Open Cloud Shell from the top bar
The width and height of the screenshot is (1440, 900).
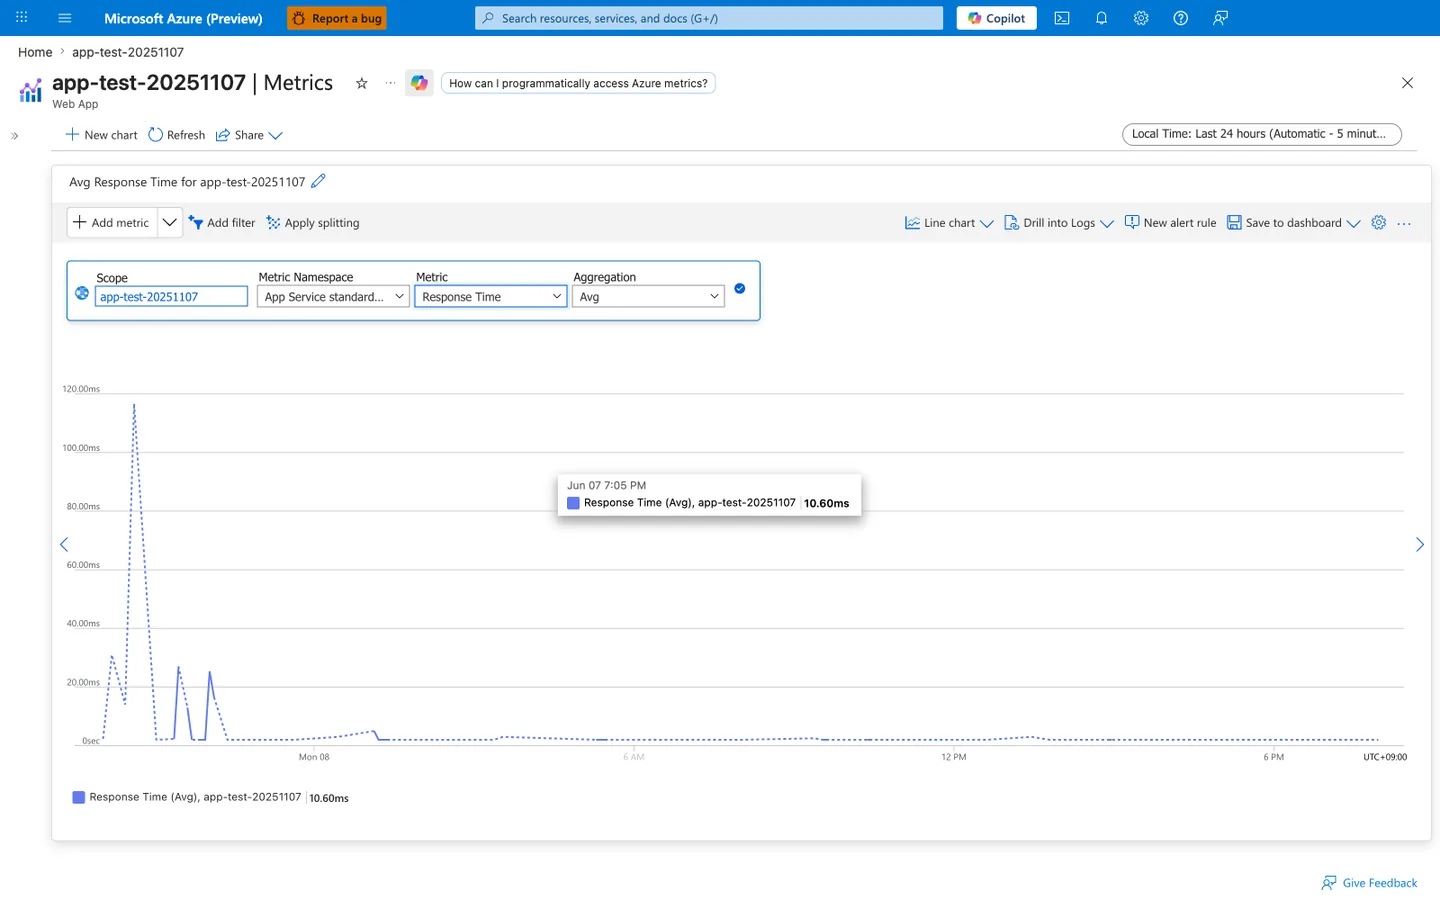[x=1062, y=18]
